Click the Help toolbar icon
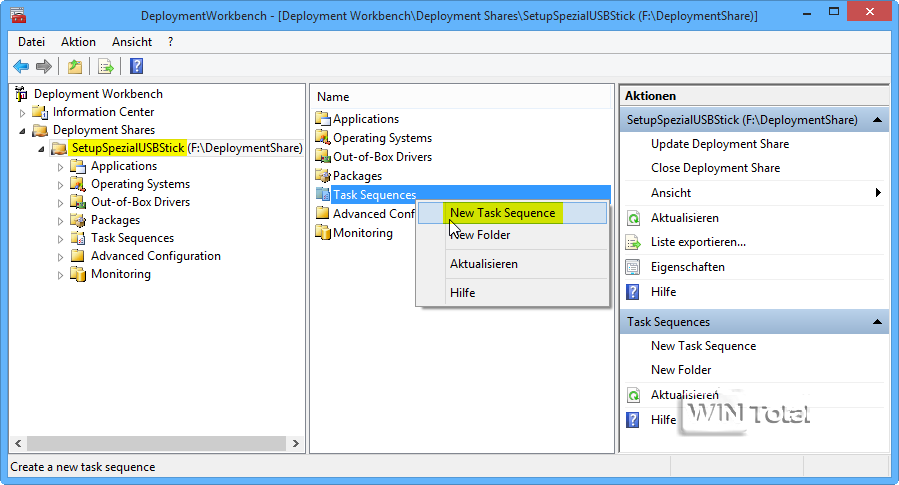899x485 pixels. click(136, 67)
